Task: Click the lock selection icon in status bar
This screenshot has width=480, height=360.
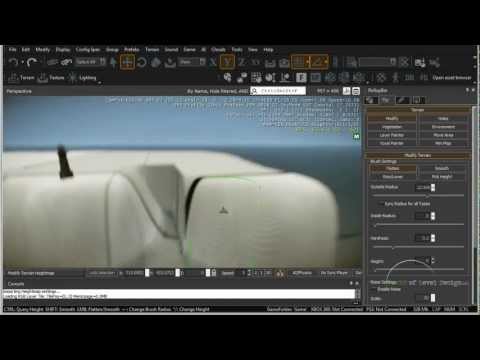Action: click(214, 273)
